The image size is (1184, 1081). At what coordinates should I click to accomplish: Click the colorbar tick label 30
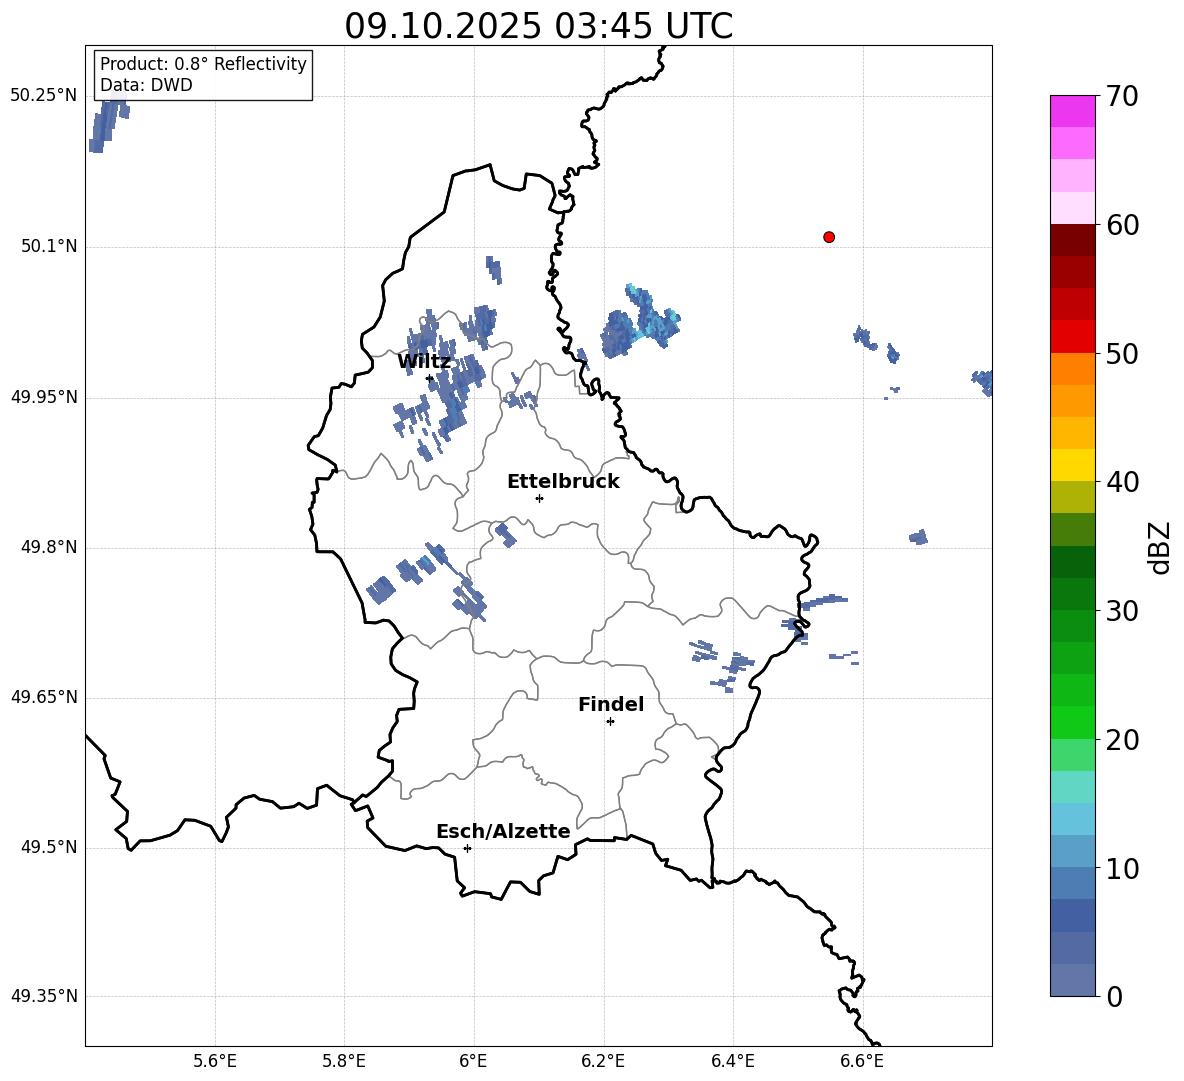point(1122,611)
